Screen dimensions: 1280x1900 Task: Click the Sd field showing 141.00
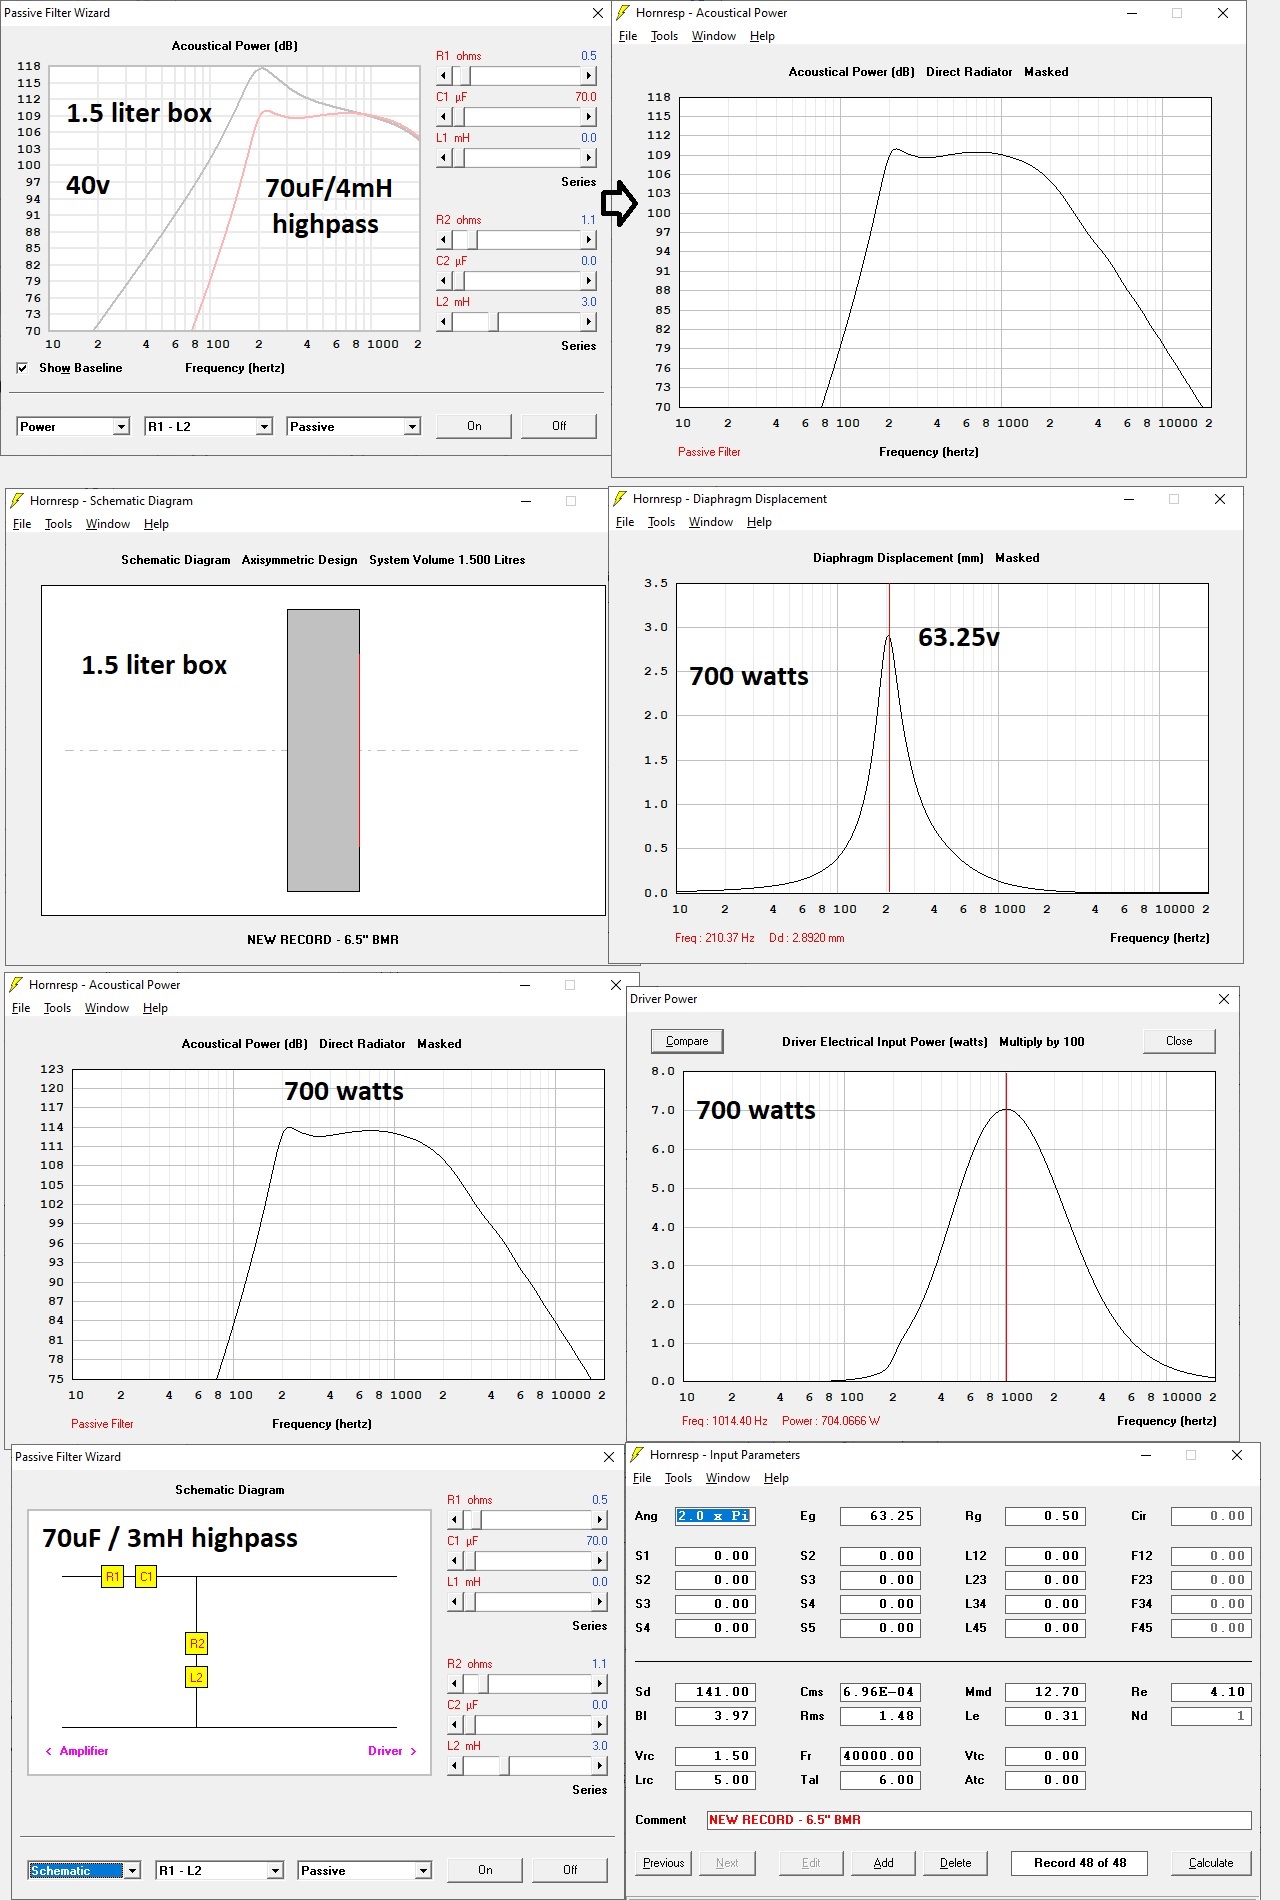click(x=715, y=1692)
